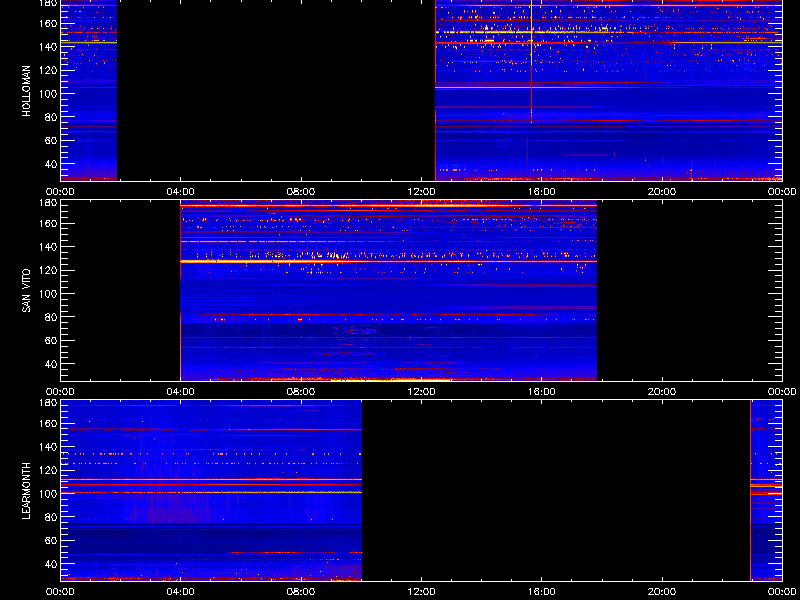Click 04:00 on the Holloman time axis

point(181,192)
